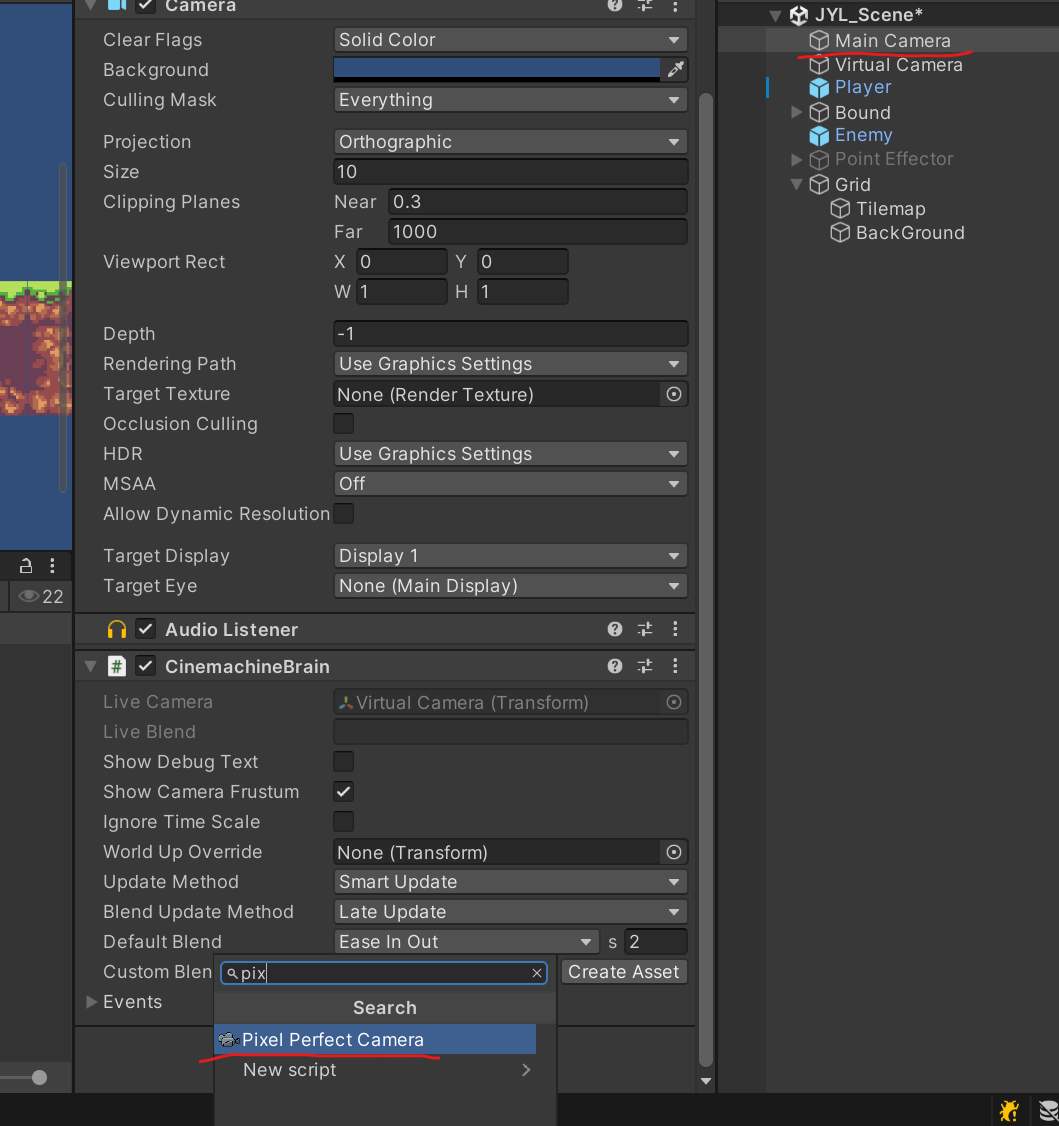
Task: Collapse the CinemachineBrain component
Action: (x=90, y=666)
